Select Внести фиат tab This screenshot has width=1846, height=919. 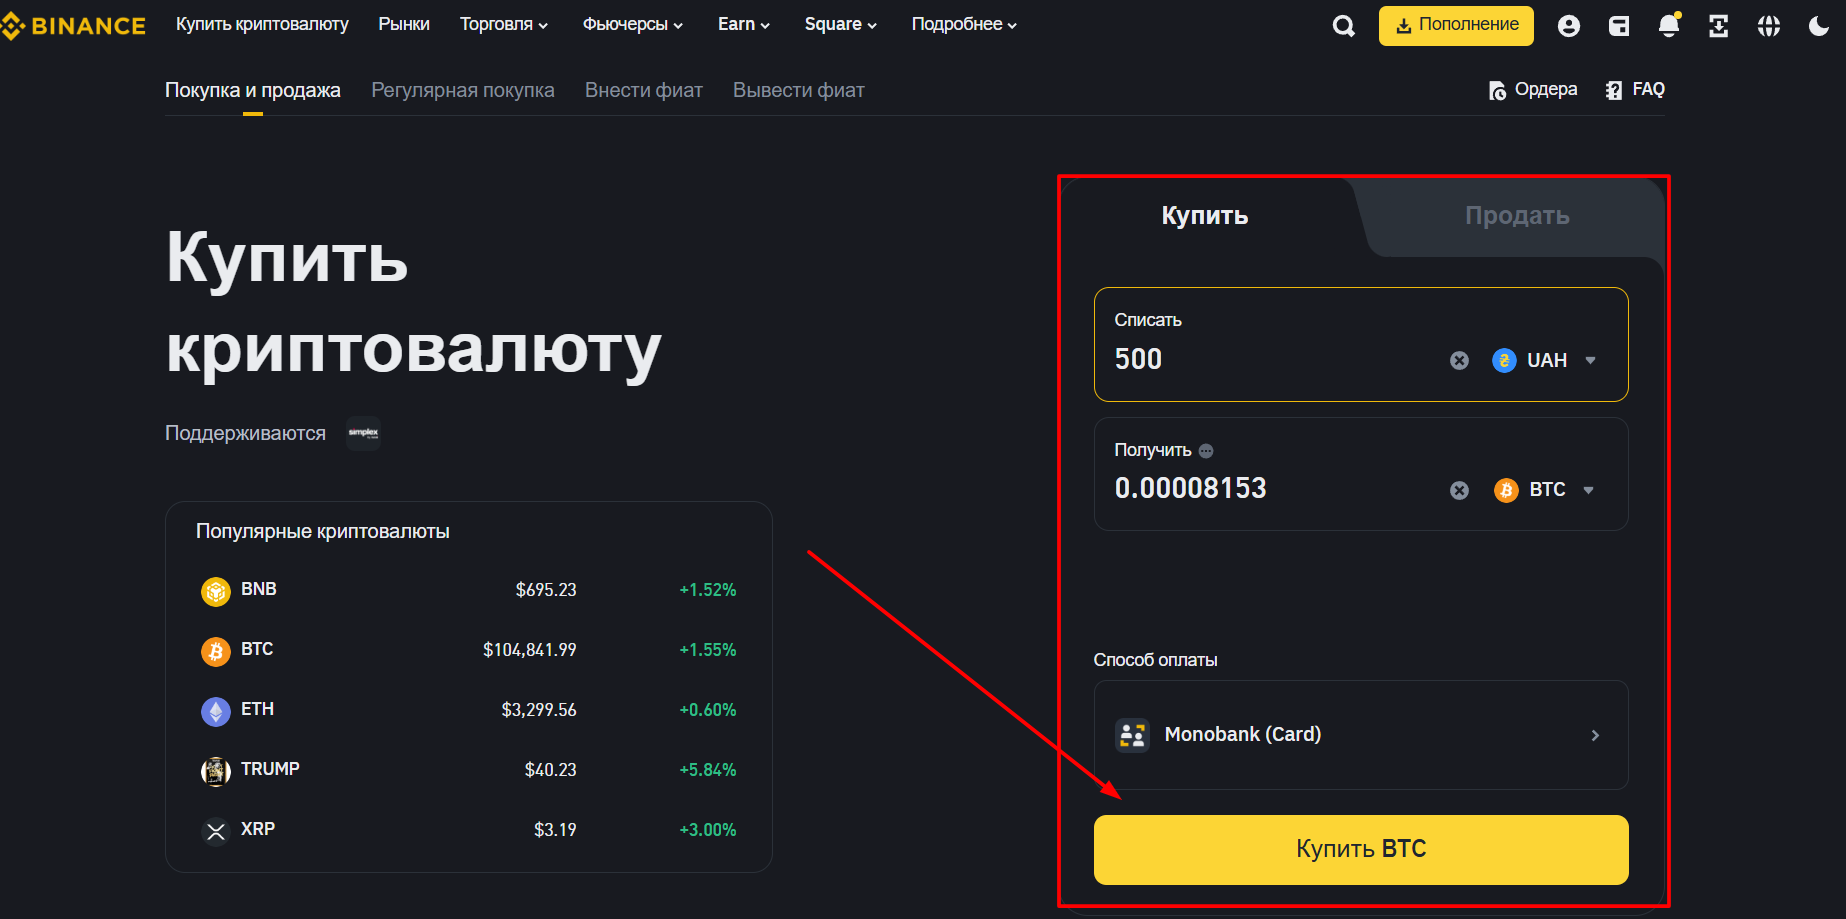tap(644, 90)
